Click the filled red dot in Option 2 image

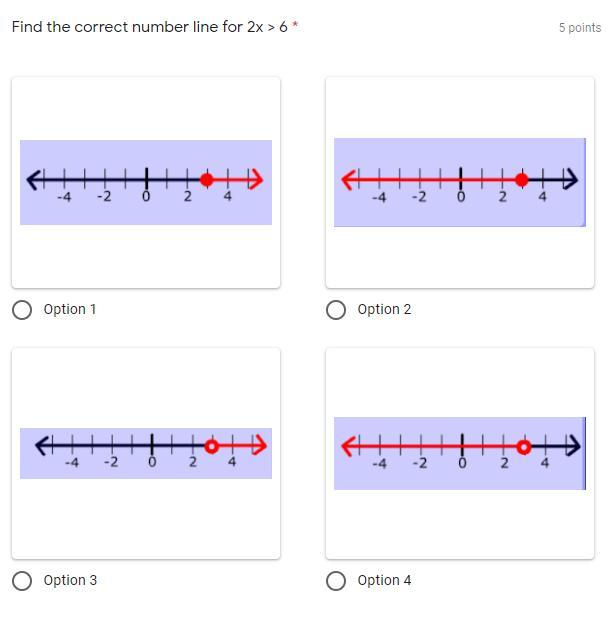521,180
